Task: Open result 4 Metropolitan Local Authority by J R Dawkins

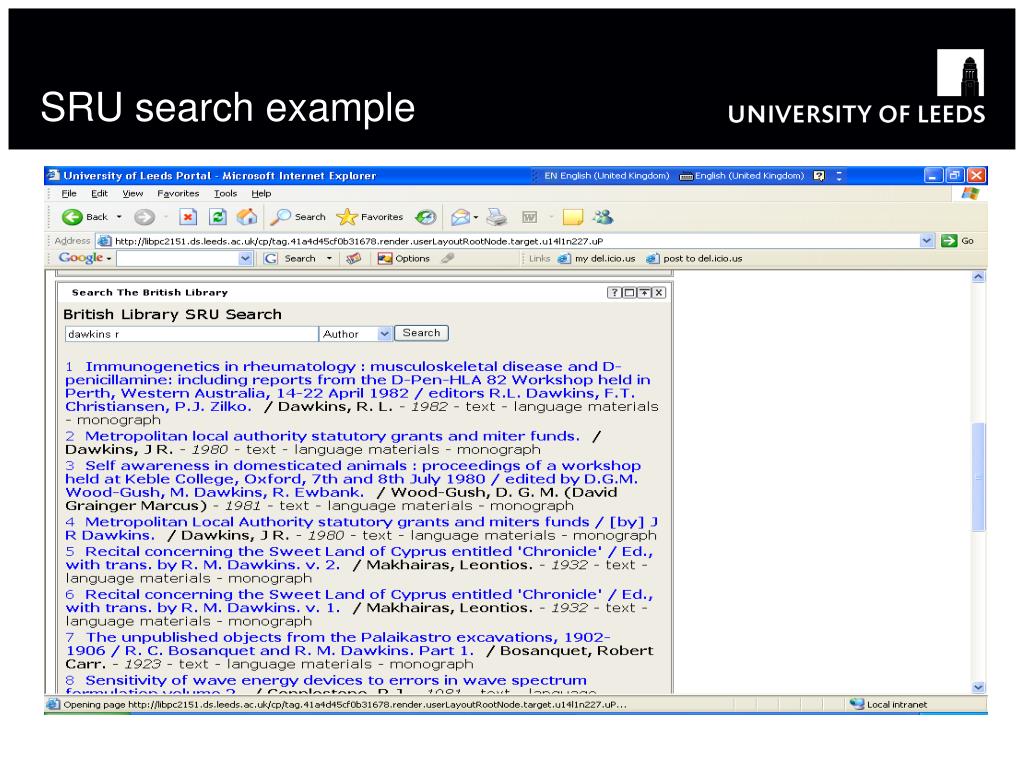Action: point(361,528)
